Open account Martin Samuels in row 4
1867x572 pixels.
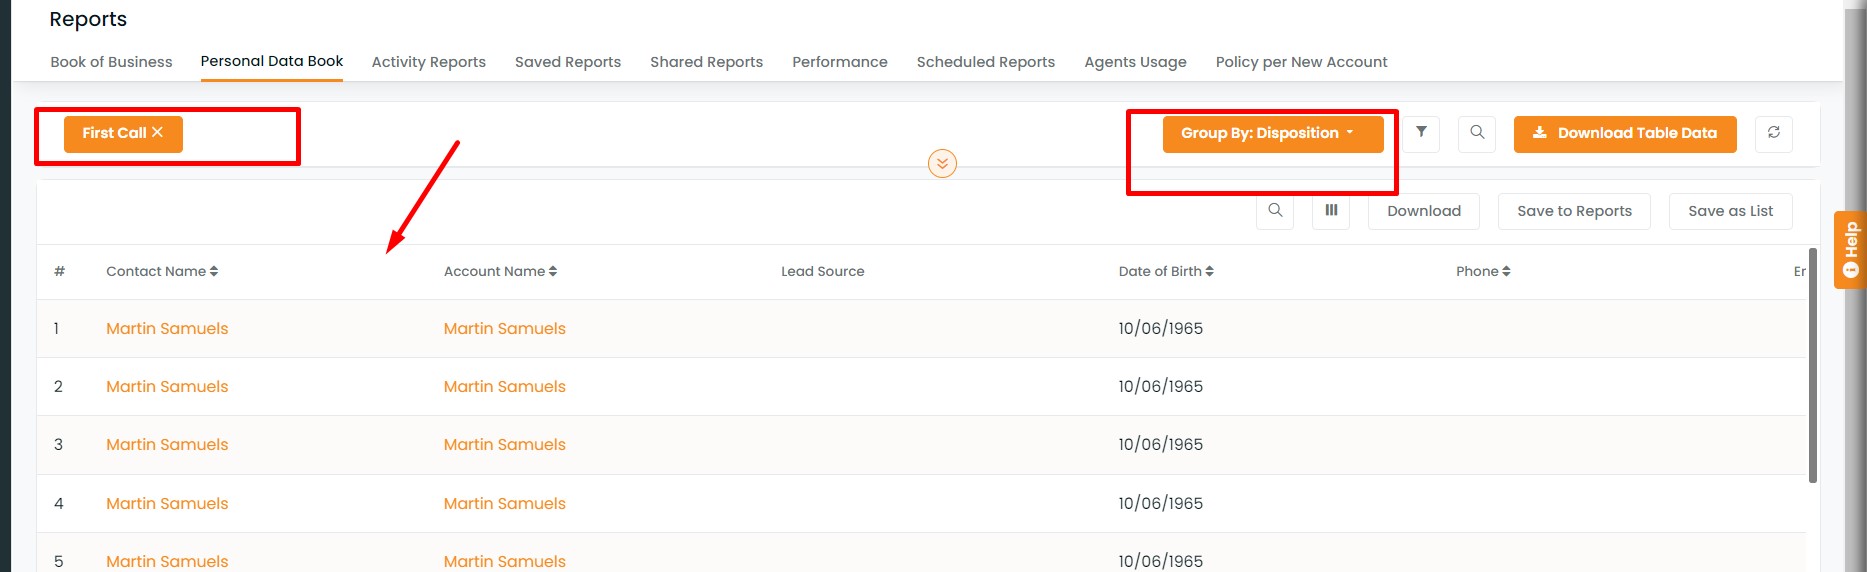coord(504,503)
